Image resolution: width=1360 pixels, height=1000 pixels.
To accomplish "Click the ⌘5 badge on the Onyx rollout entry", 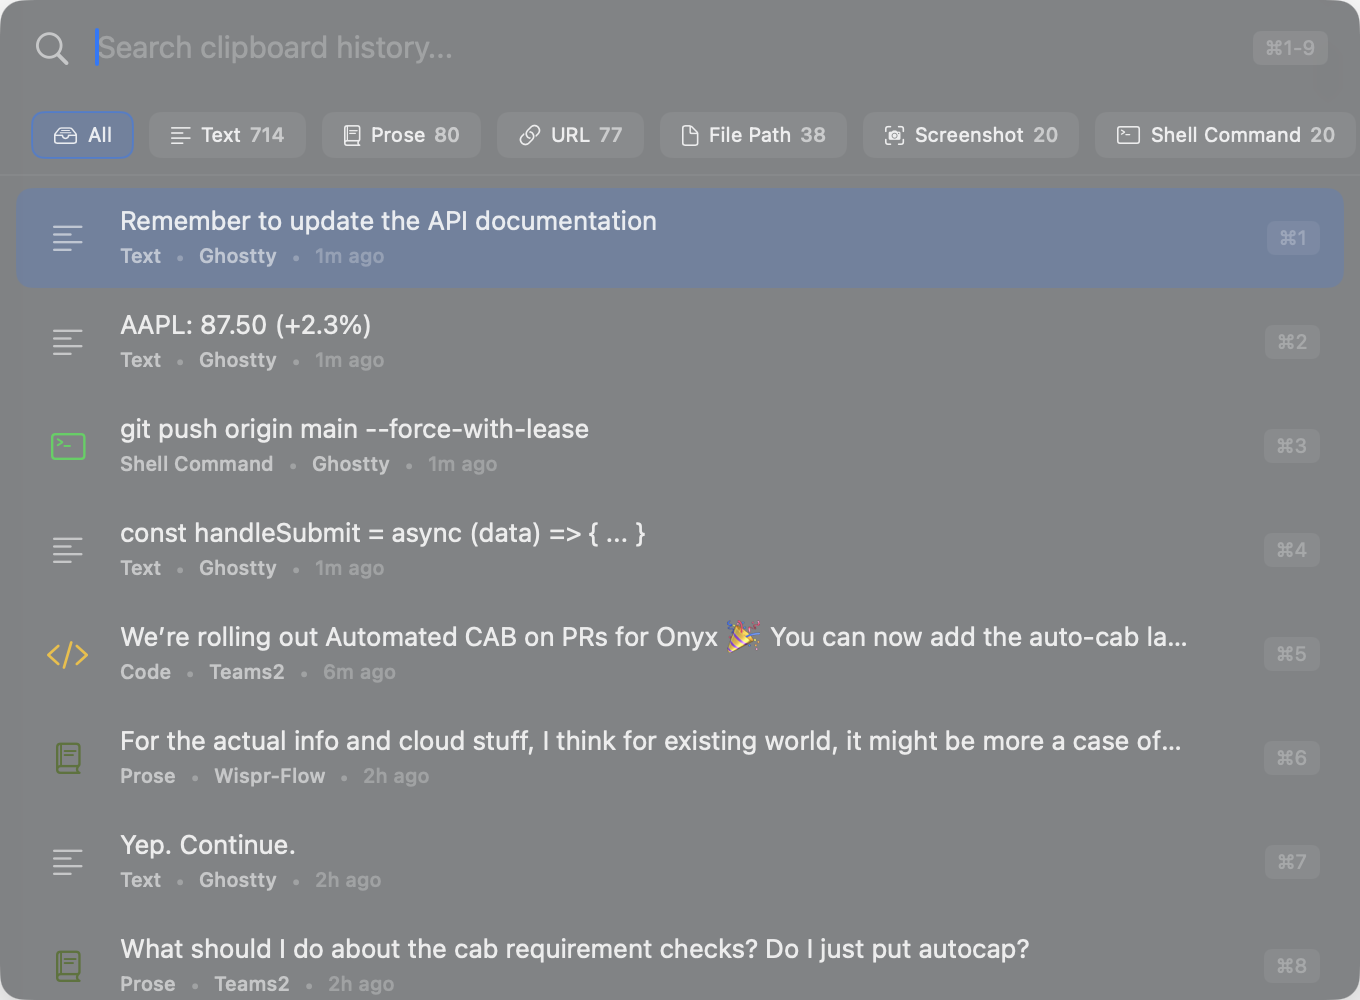I will (1291, 654).
